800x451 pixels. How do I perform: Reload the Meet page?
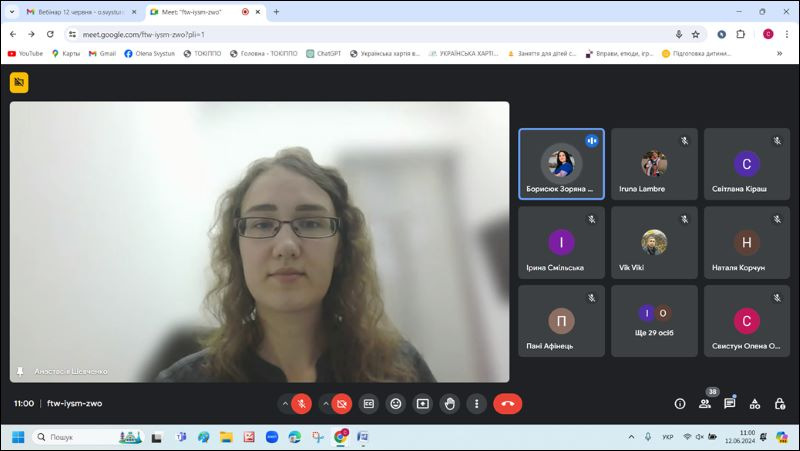click(x=50, y=34)
